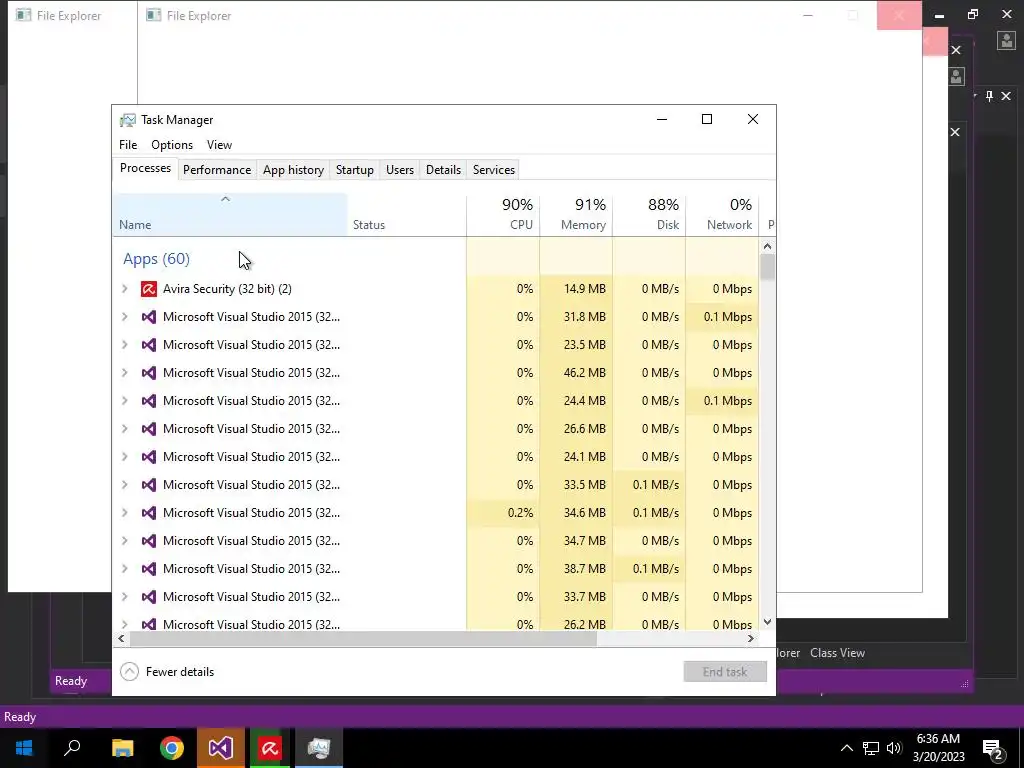Click the "Apps (60)" group heading
Screen dimensions: 1024x768
(x=156, y=259)
